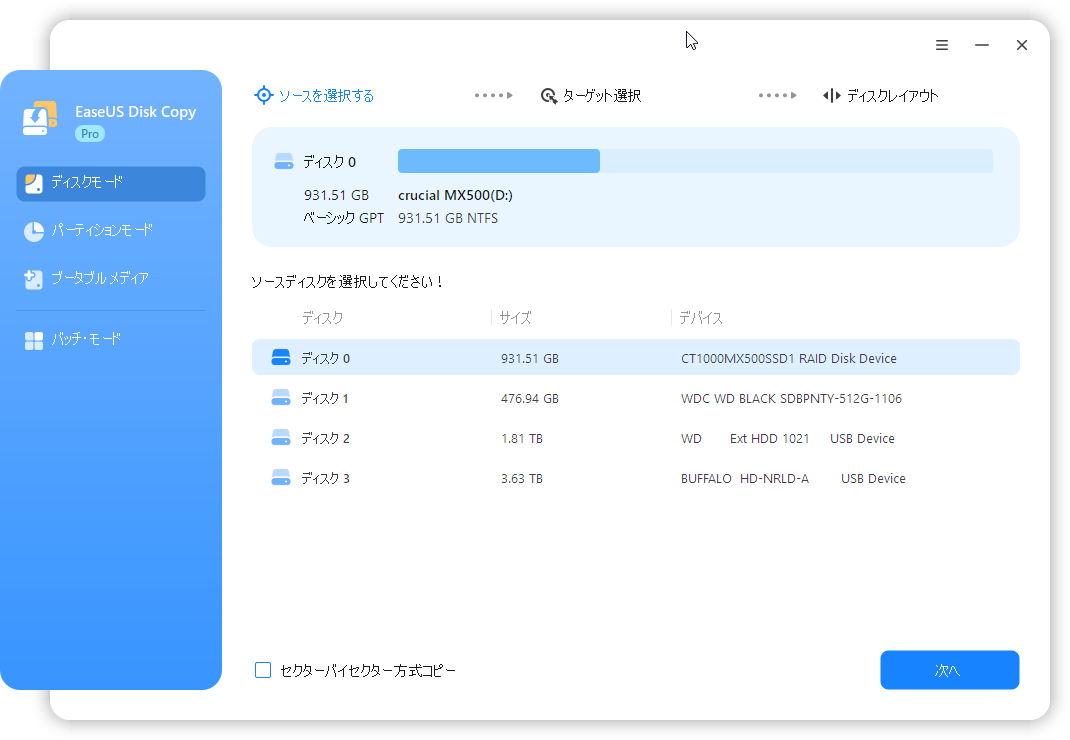Screen dimensions: 1070x740
Task: Minimize the EaseUS Disk Copy window
Action: (982, 45)
